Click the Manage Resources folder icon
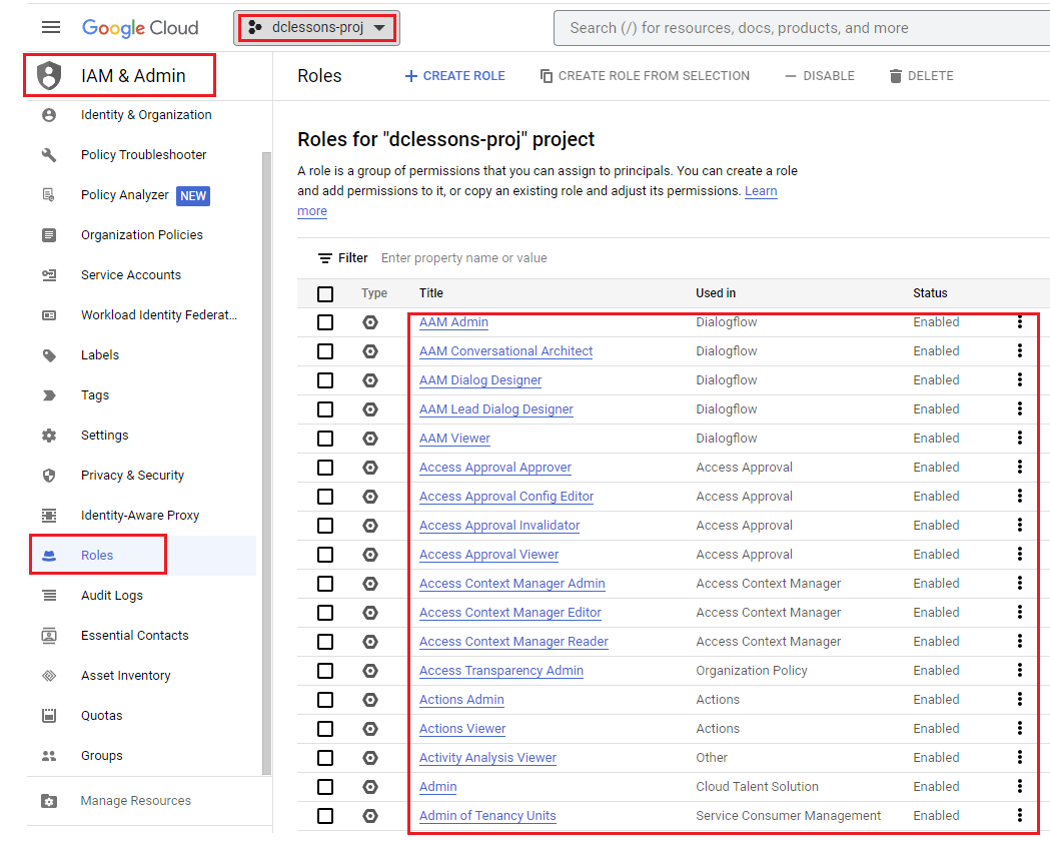 coord(49,801)
